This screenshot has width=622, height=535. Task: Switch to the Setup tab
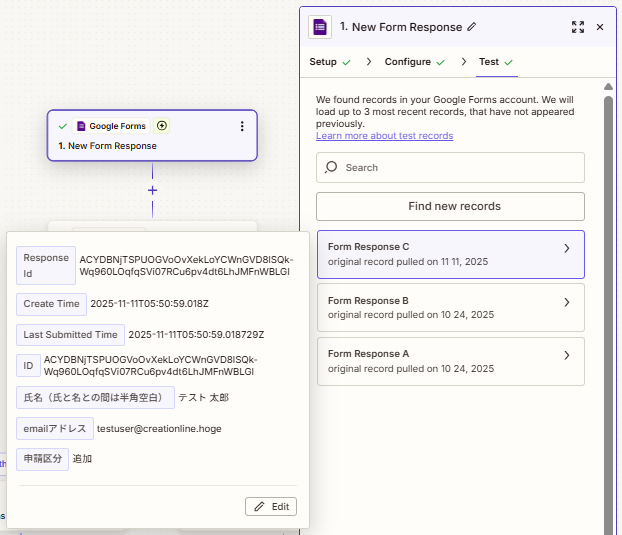(x=323, y=62)
